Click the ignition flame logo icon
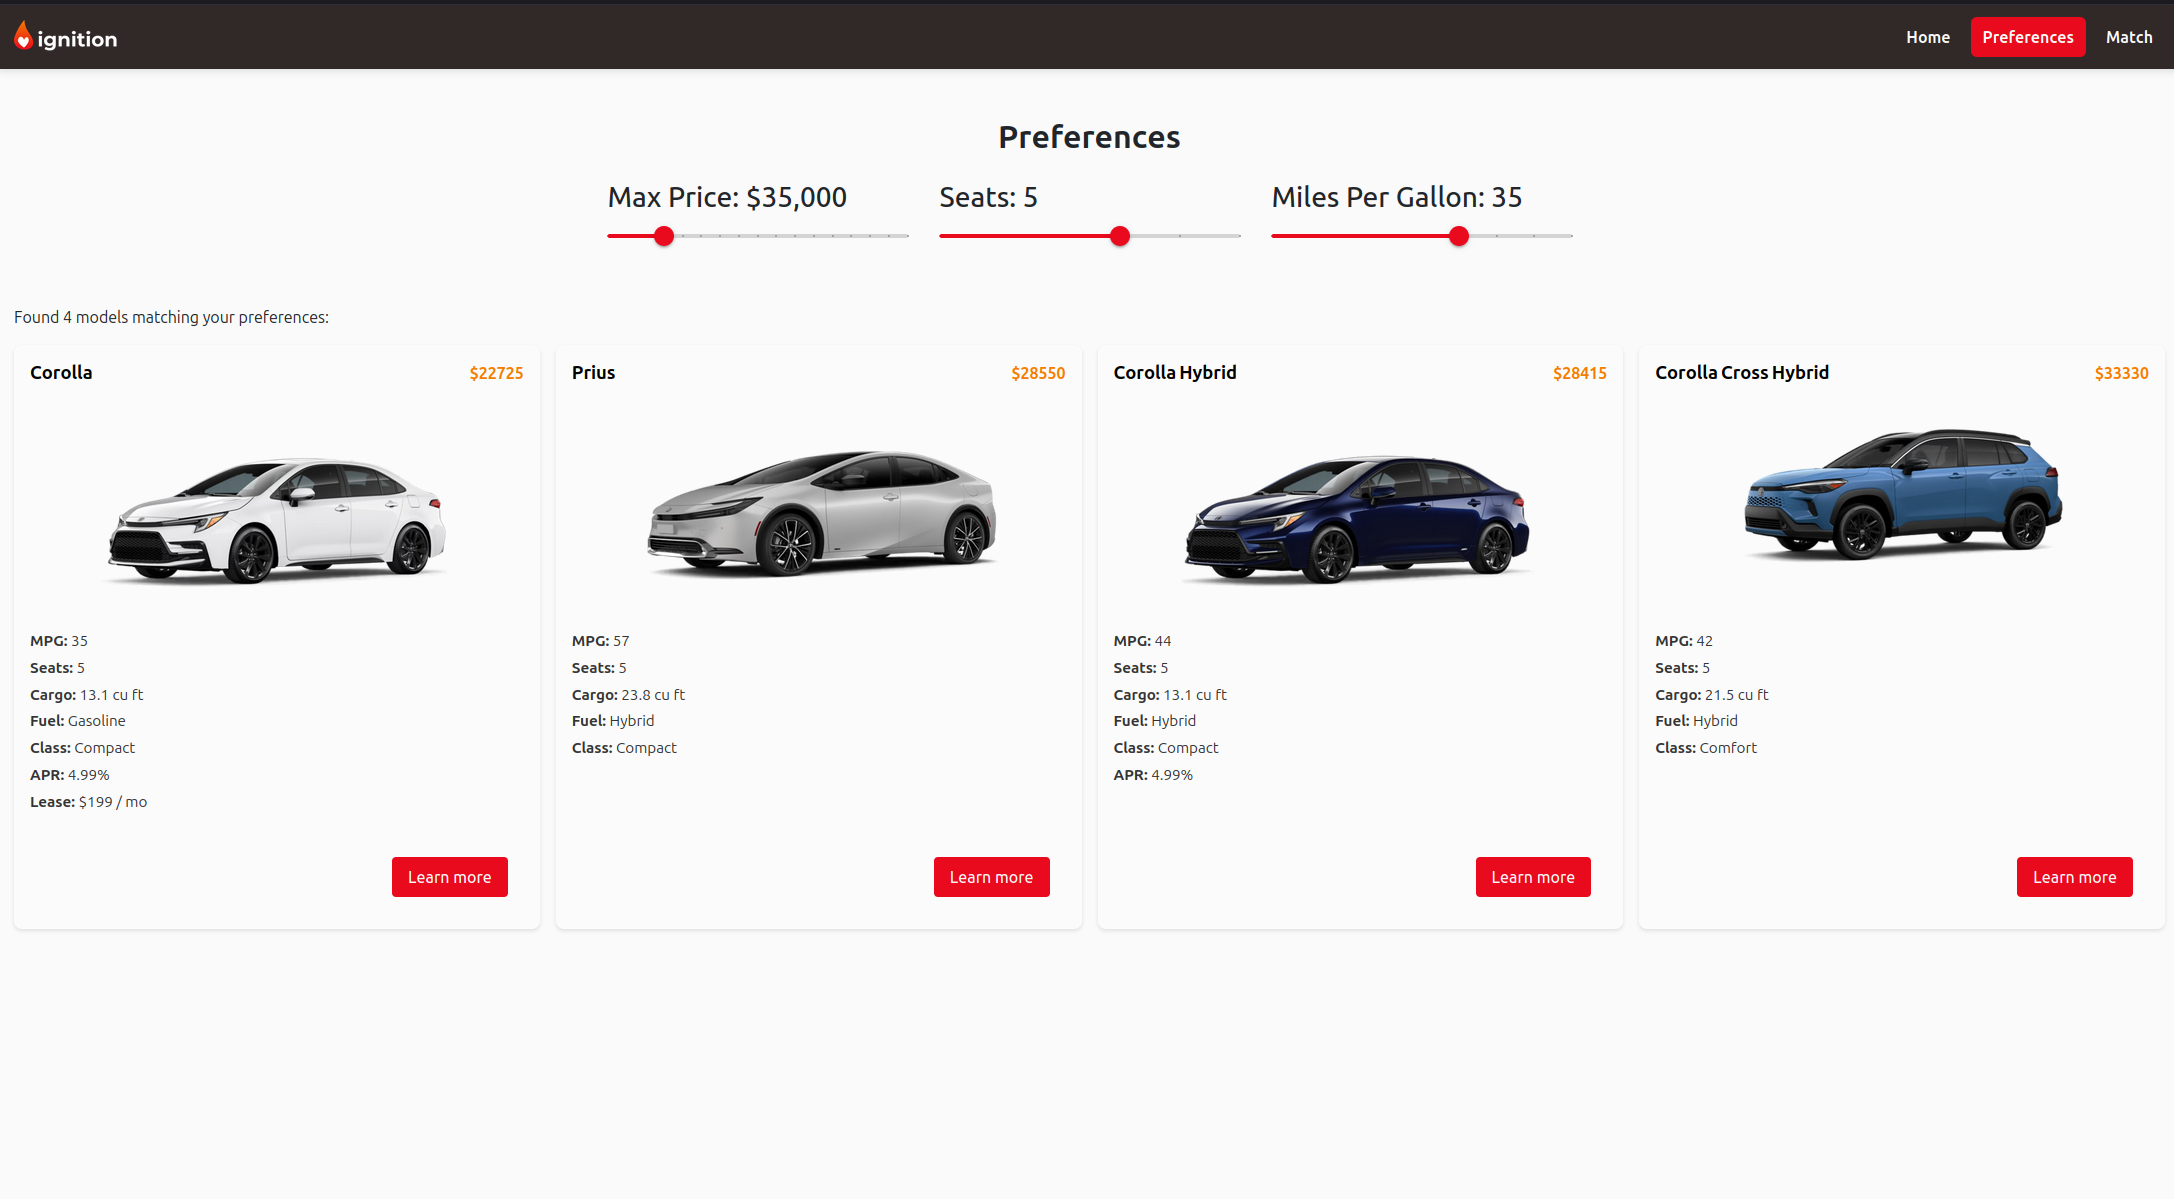Screen dimensions: 2174x1199 (23, 37)
